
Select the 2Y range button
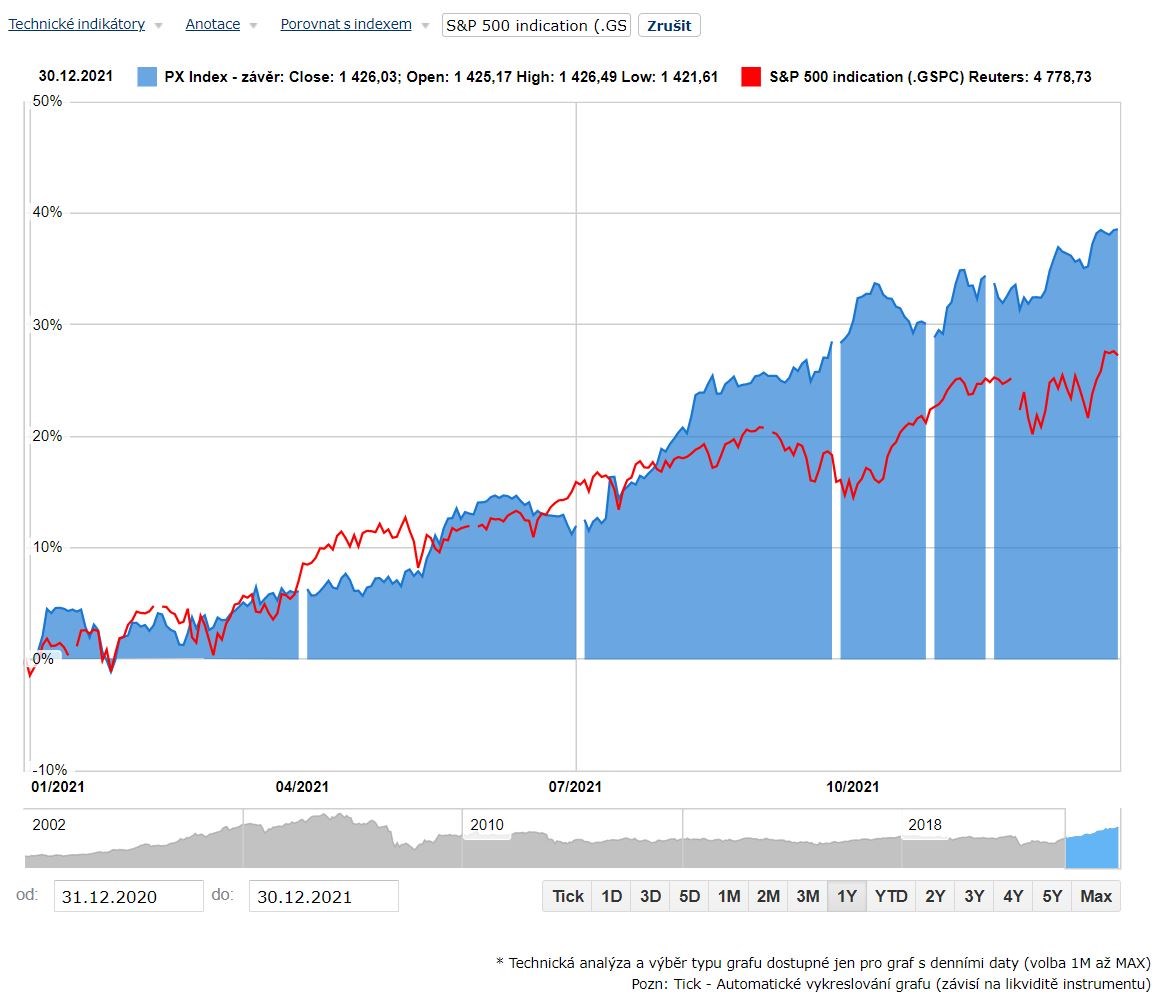tap(934, 896)
